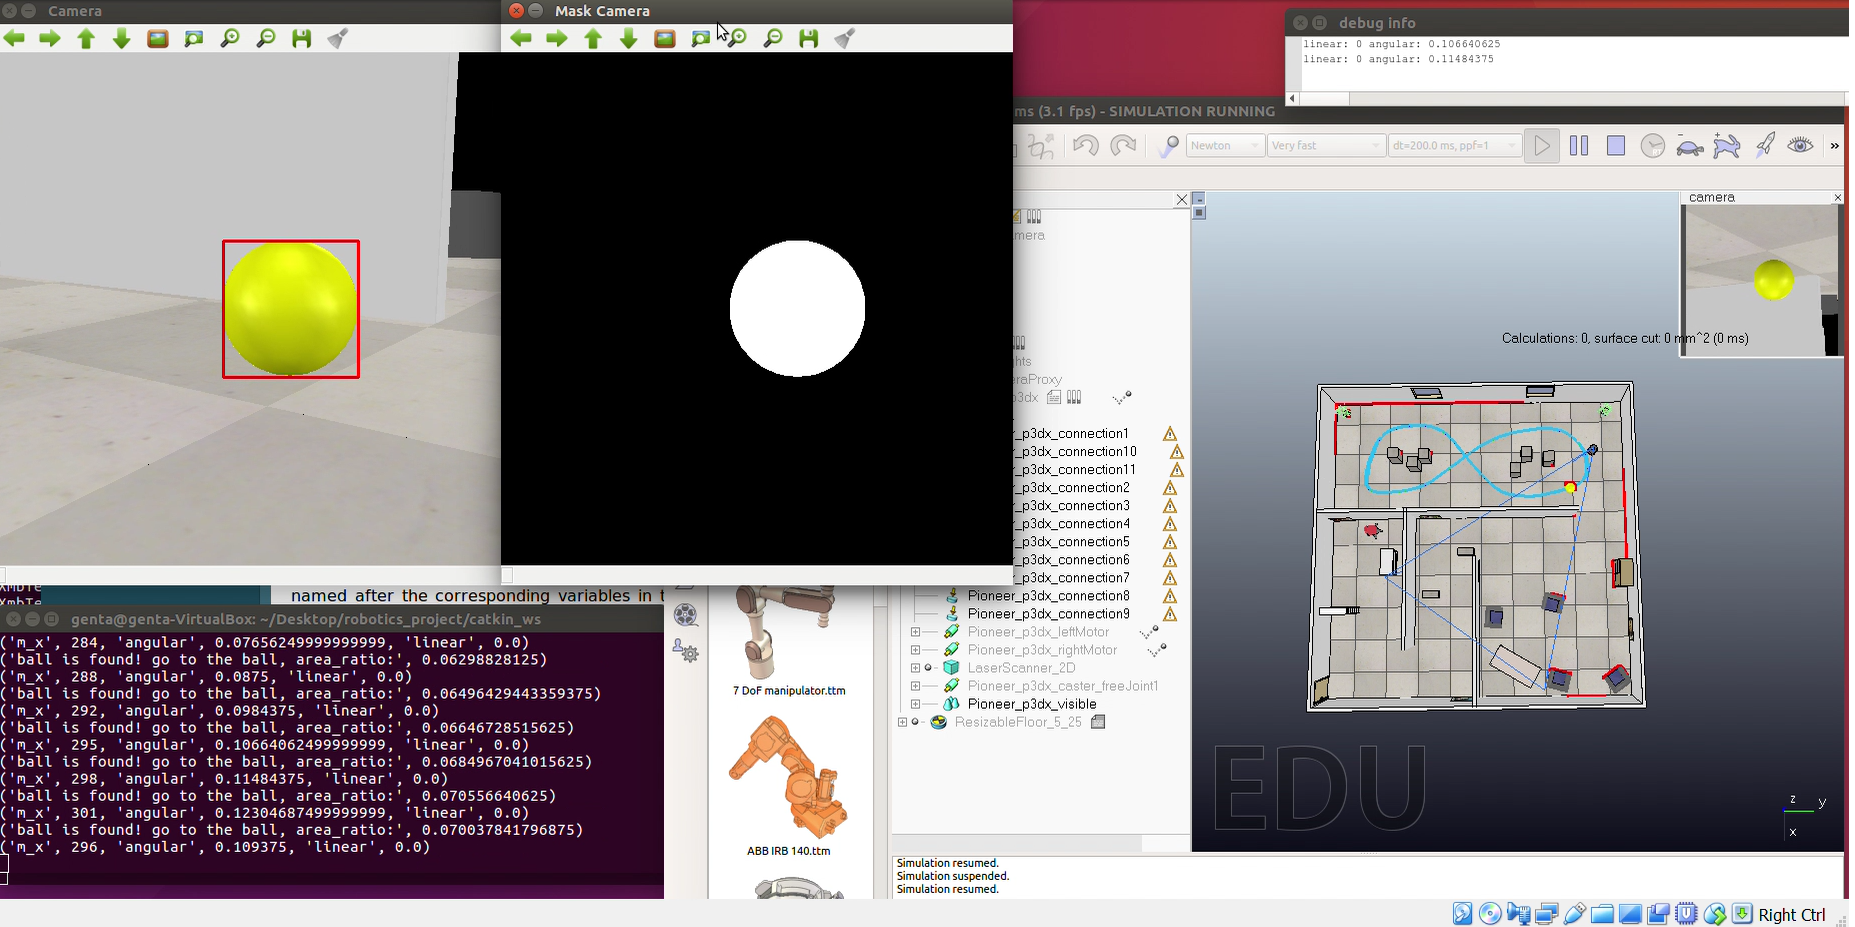
Task: Click the up arrow in Mask Camera toolbar
Action: click(593, 39)
